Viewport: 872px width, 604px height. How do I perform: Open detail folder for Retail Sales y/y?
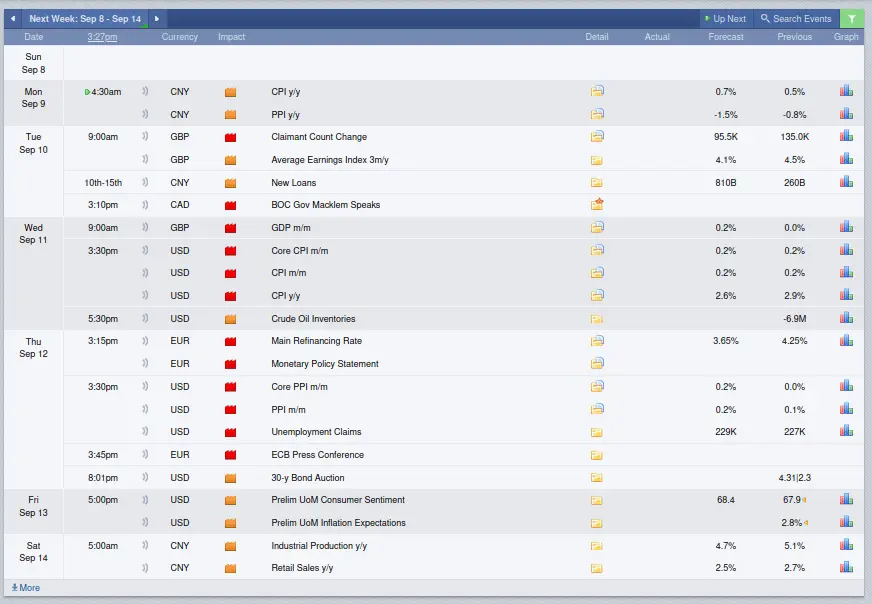[x=597, y=568]
